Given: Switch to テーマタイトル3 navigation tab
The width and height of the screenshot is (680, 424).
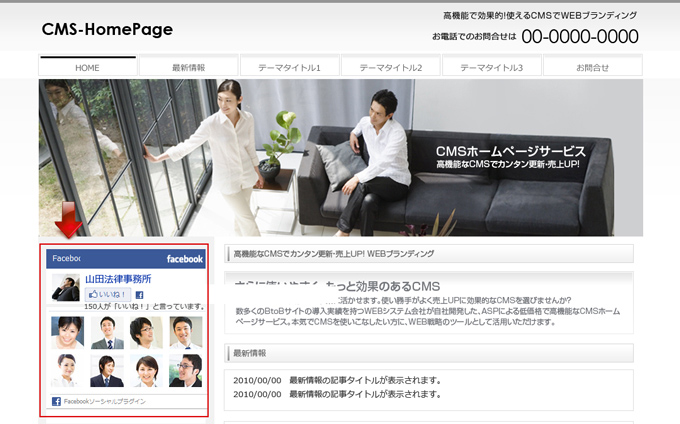Looking at the screenshot, I should [491, 67].
